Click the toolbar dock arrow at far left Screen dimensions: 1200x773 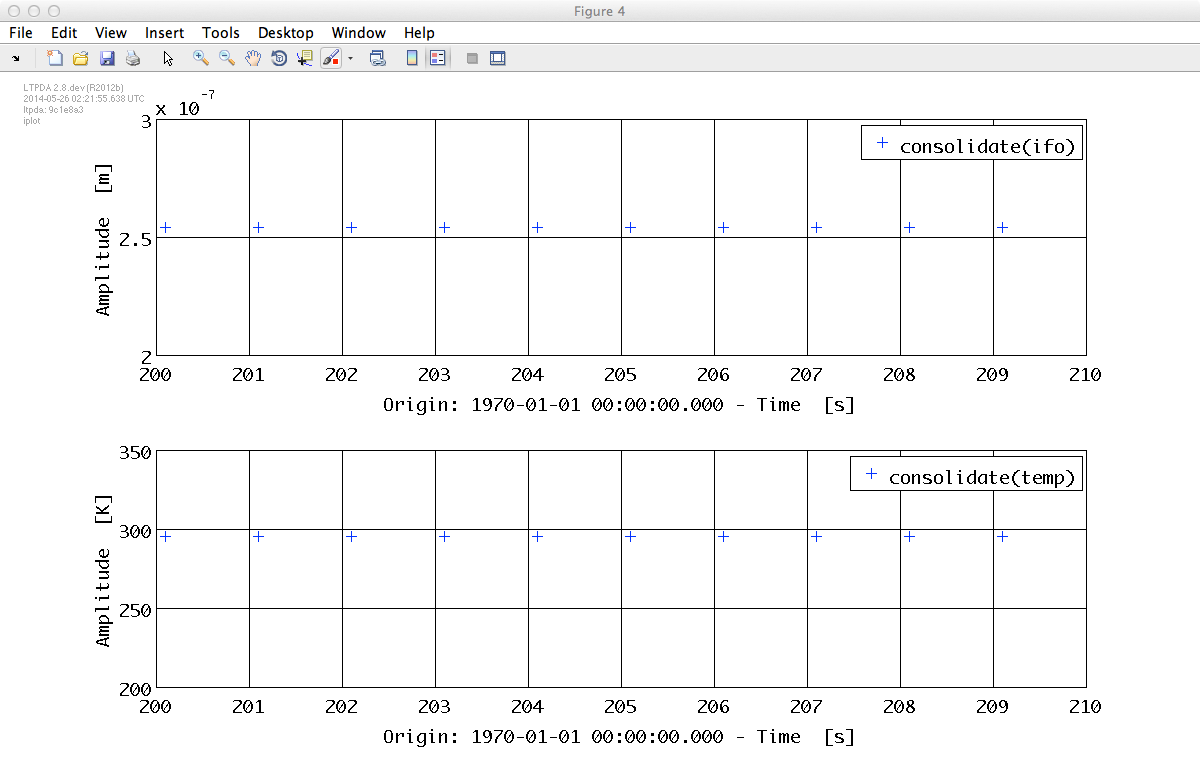[x=15, y=58]
